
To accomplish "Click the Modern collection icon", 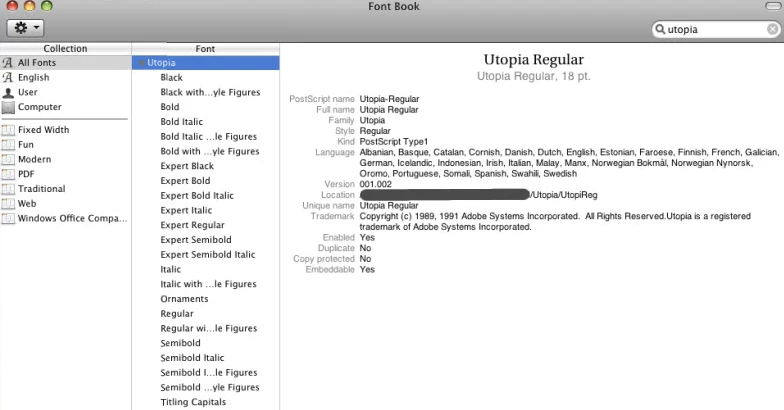I will [8, 160].
